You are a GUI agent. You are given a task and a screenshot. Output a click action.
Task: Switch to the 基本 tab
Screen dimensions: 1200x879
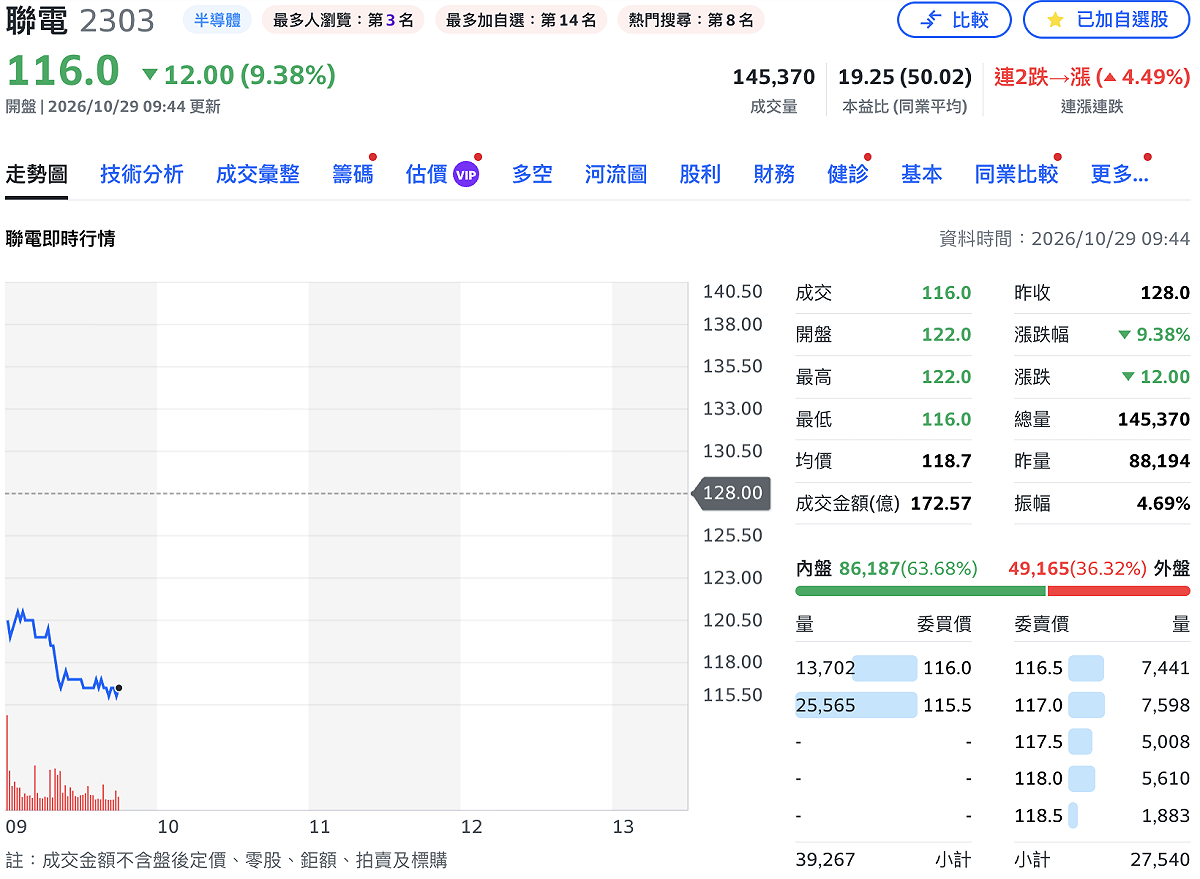922,174
